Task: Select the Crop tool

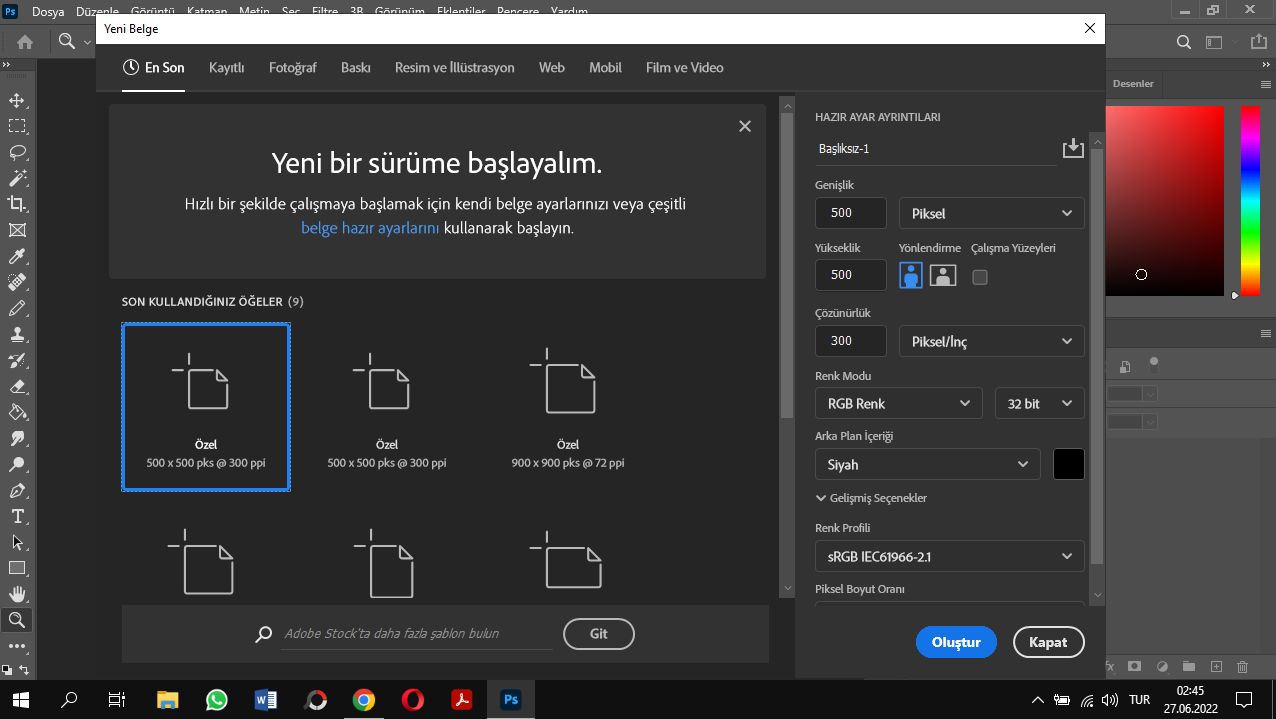Action: tap(17, 204)
